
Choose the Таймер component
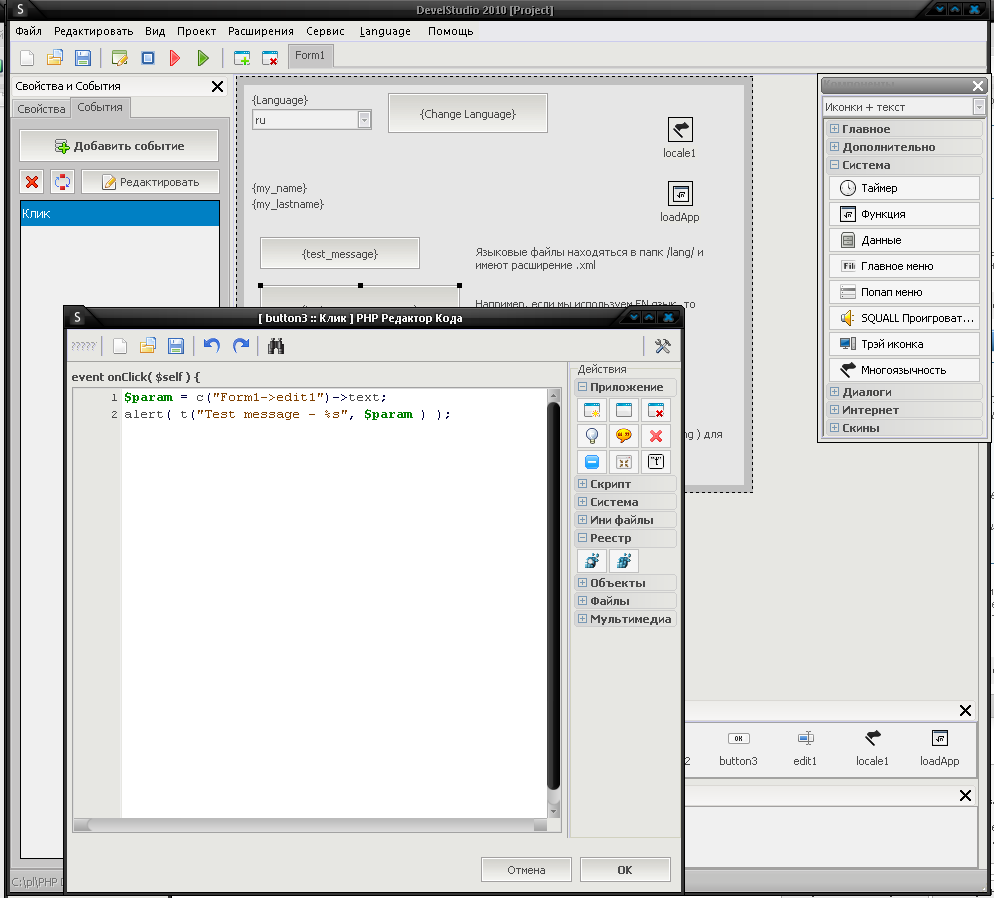(904, 188)
